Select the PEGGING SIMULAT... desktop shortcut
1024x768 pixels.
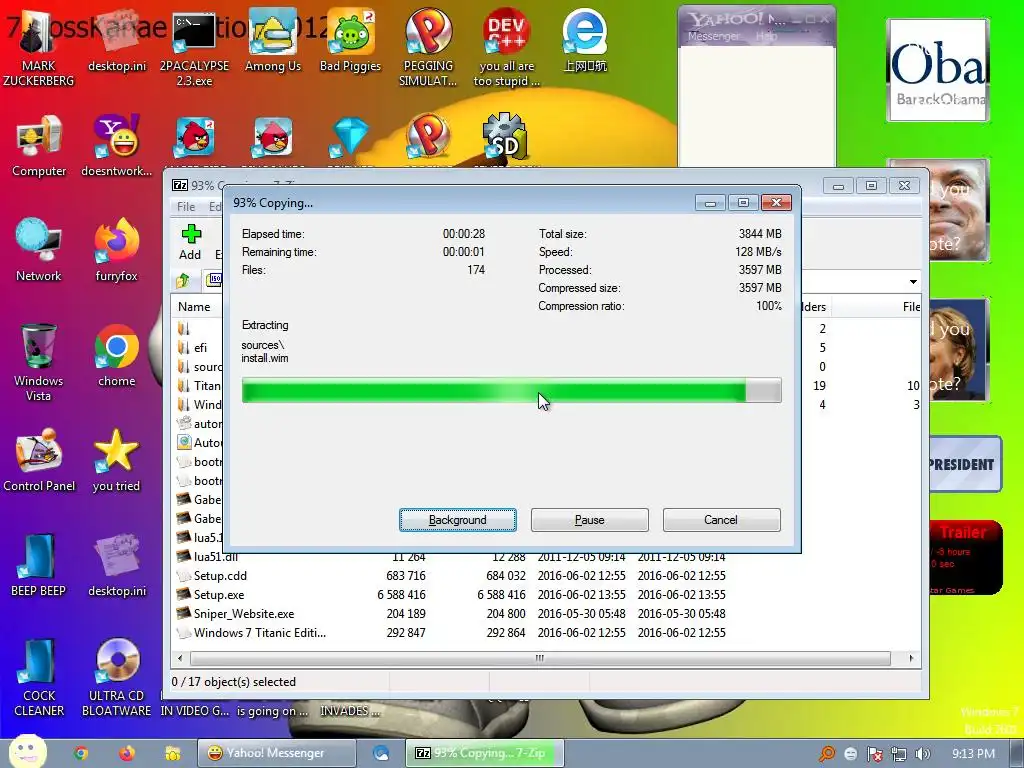coord(428,47)
